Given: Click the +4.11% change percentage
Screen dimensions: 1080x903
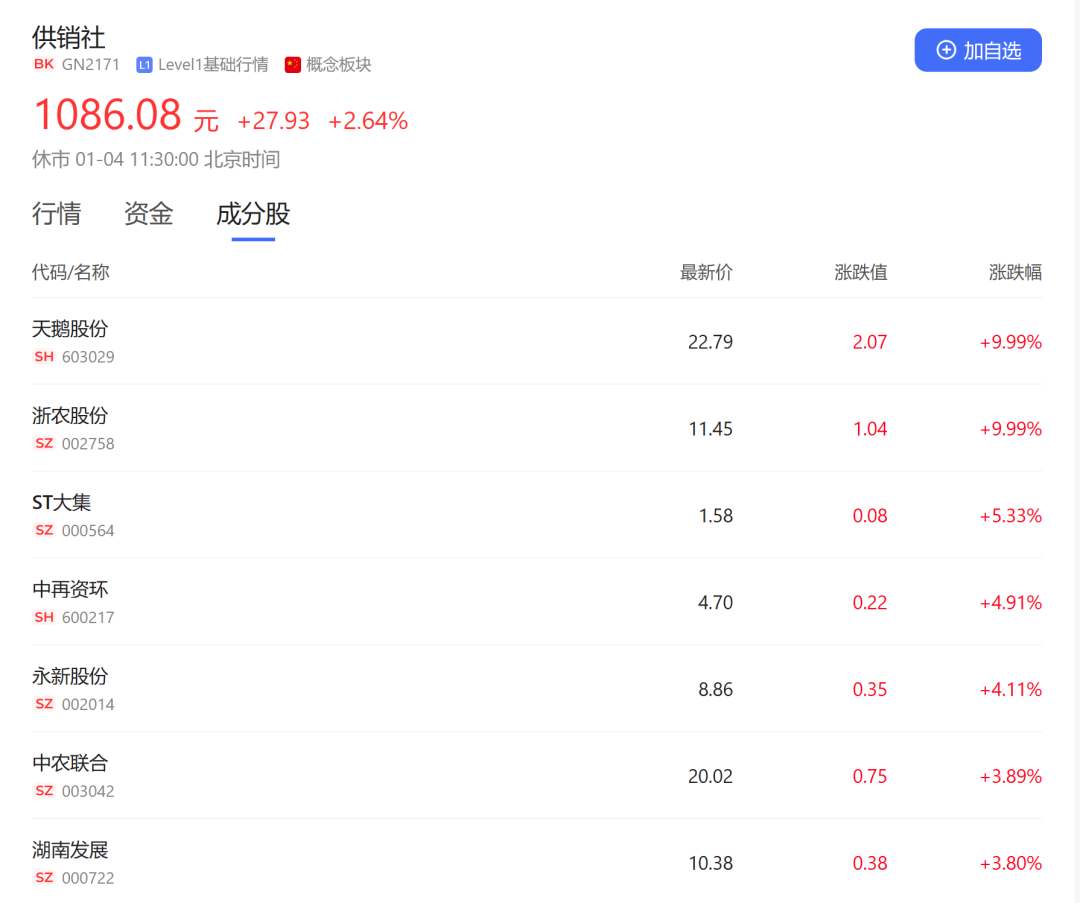Looking at the screenshot, I should click(x=1010, y=689).
